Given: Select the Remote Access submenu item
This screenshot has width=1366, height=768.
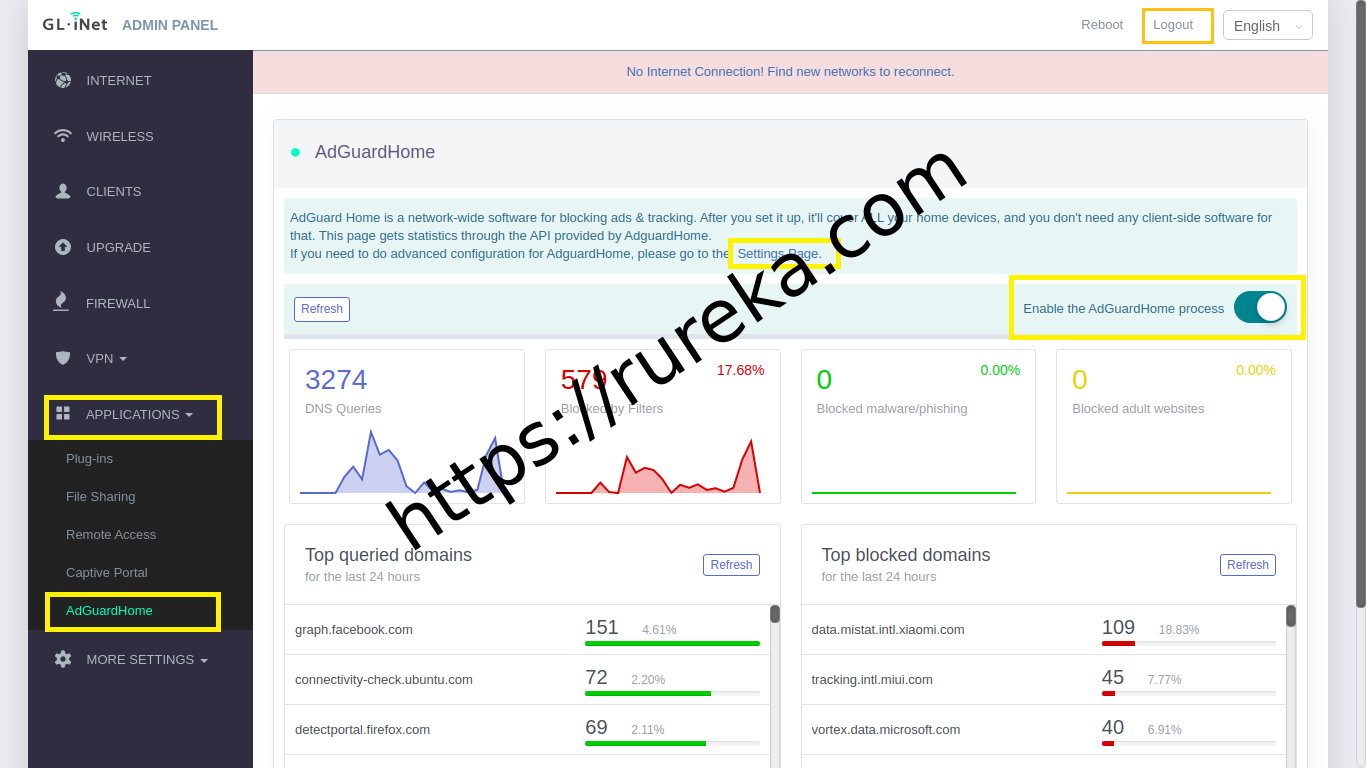Looking at the screenshot, I should pos(111,535).
